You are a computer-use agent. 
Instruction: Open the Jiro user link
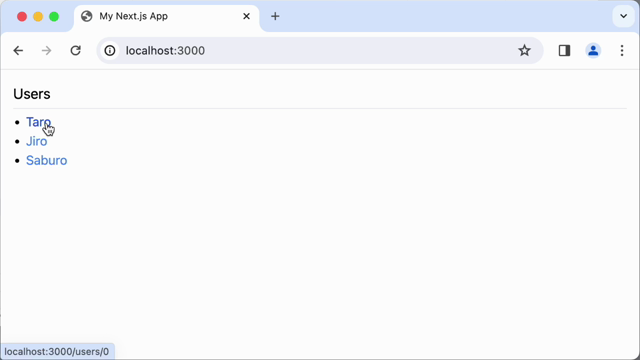point(37,141)
